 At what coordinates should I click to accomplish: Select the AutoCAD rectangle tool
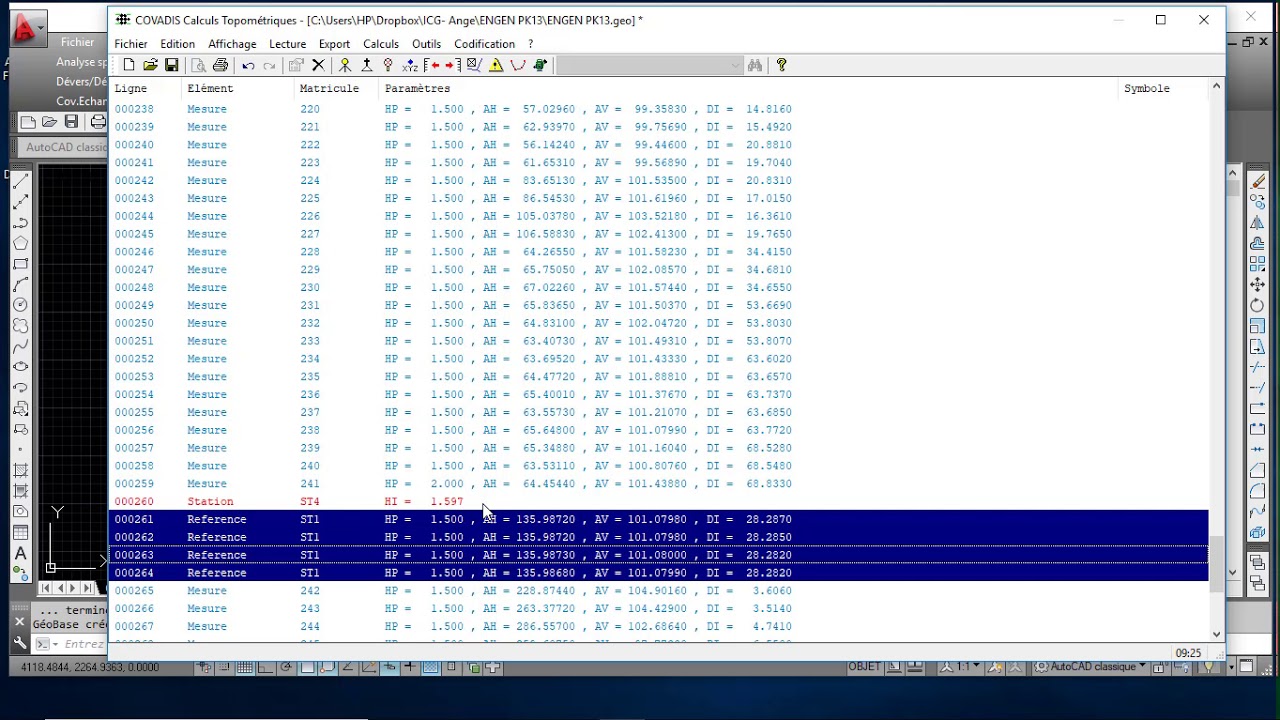click(x=20, y=264)
